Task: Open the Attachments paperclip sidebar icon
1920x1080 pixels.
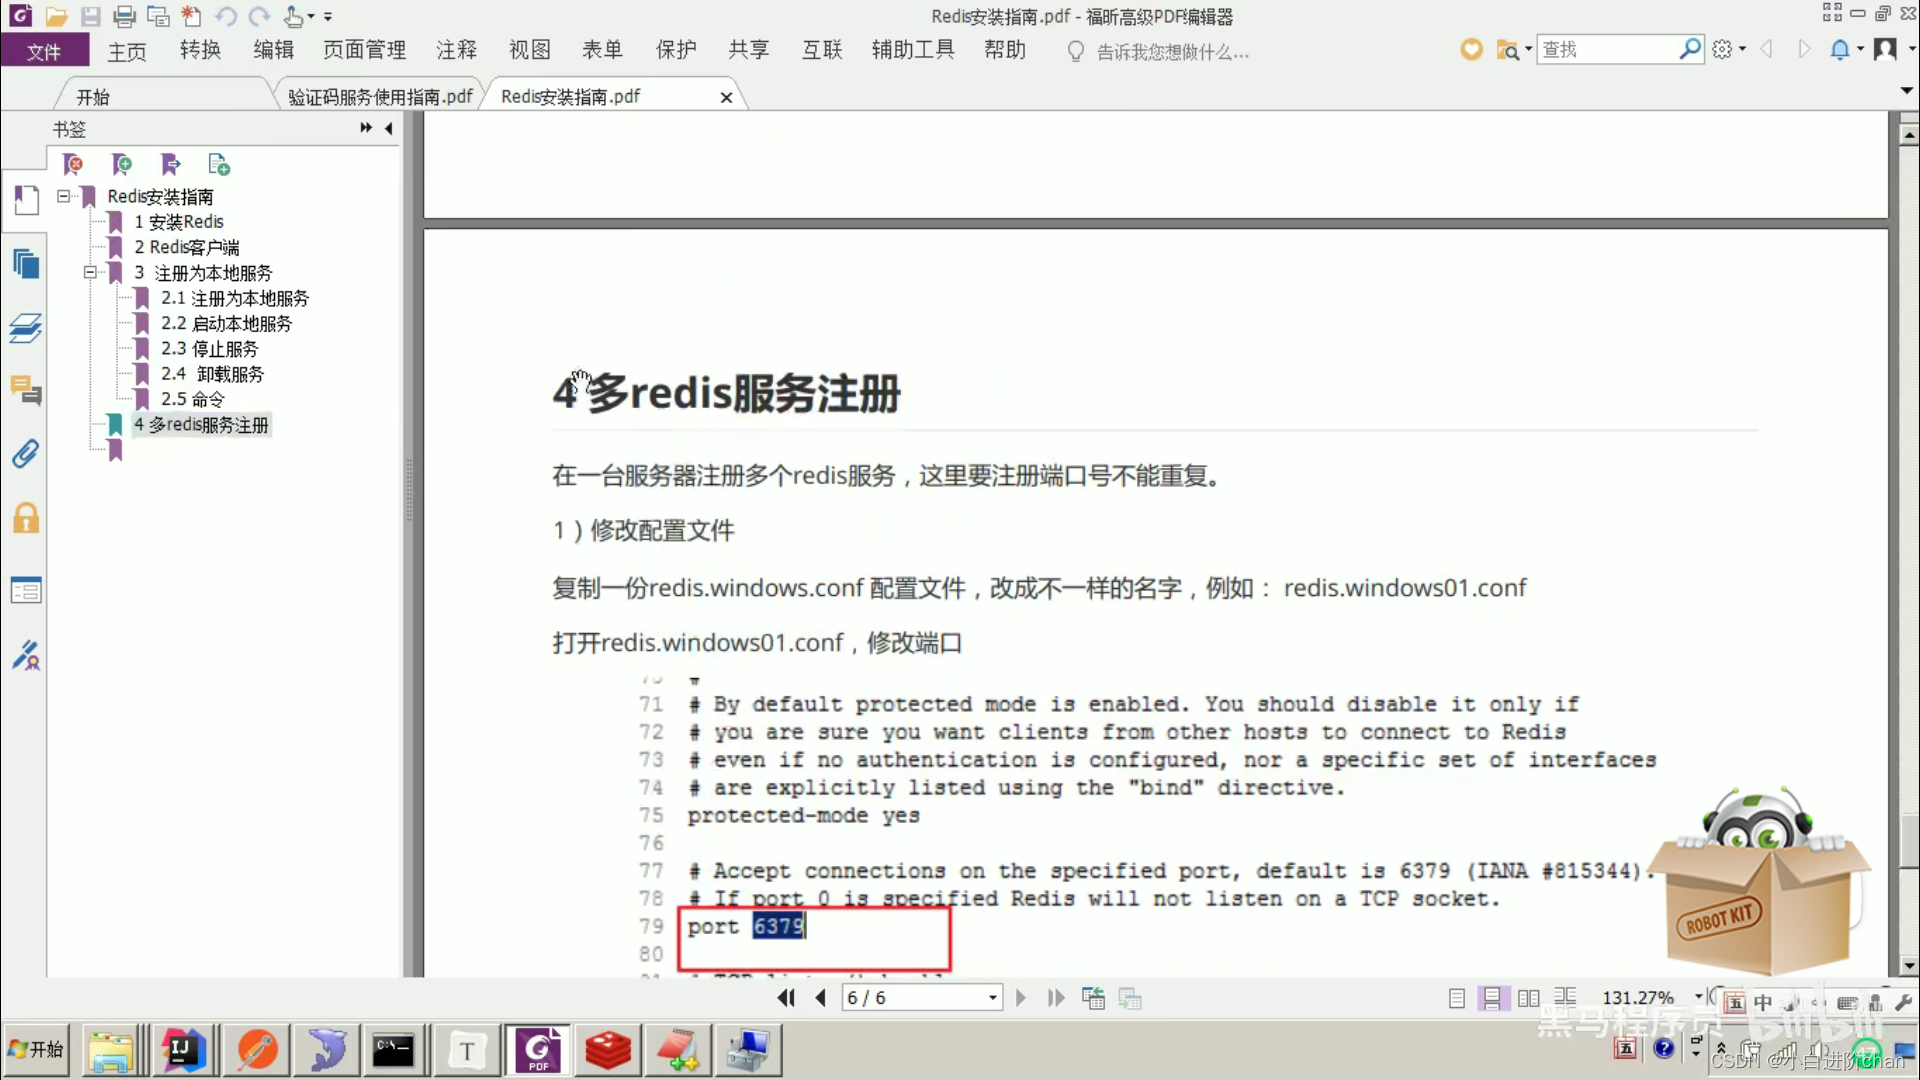Action: click(26, 454)
